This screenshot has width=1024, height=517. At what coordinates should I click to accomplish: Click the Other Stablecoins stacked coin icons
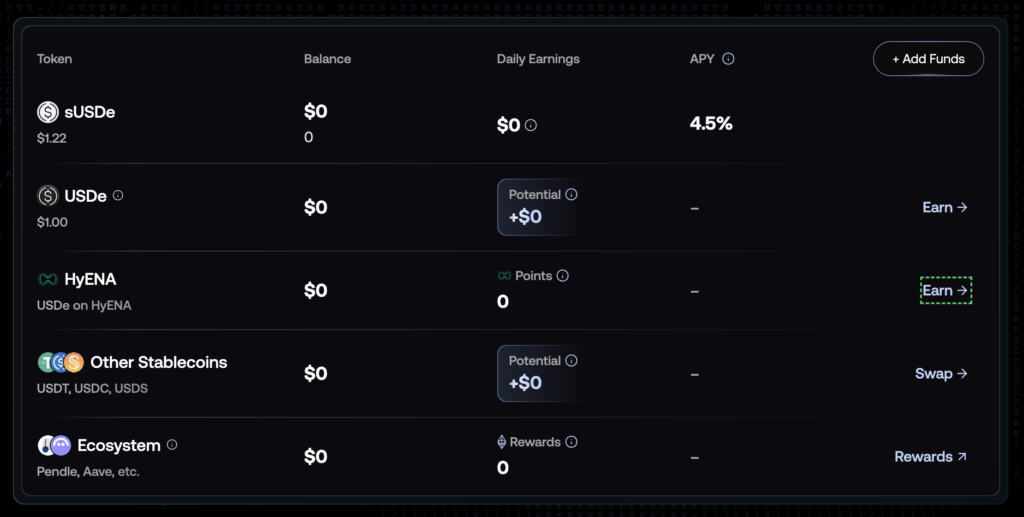(60, 362)
